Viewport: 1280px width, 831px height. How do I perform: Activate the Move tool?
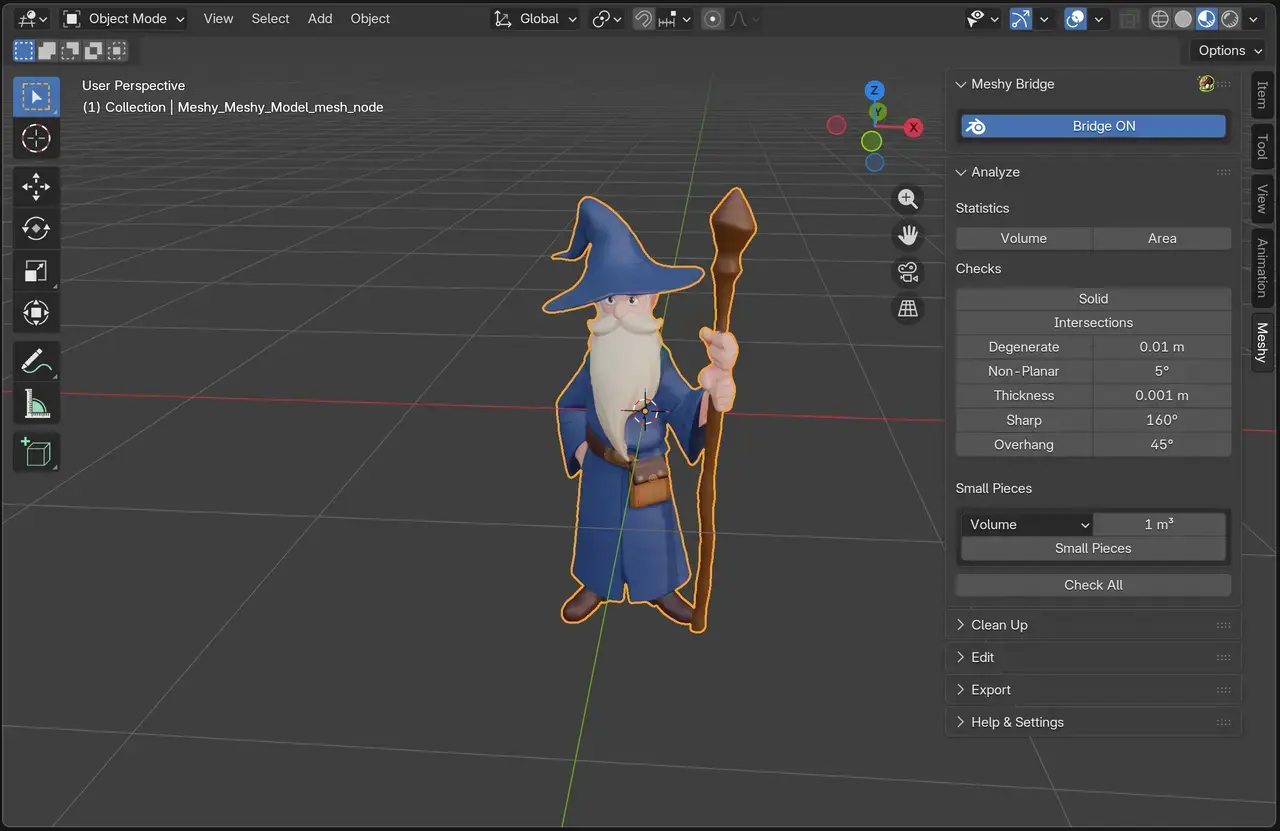[36, 187]
